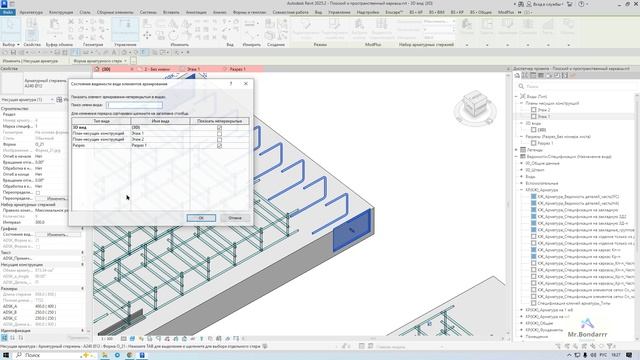Expand the 00_Общие данные node
Image resolution: width=640 pixels, height=360 pixels.
(521, 163)
